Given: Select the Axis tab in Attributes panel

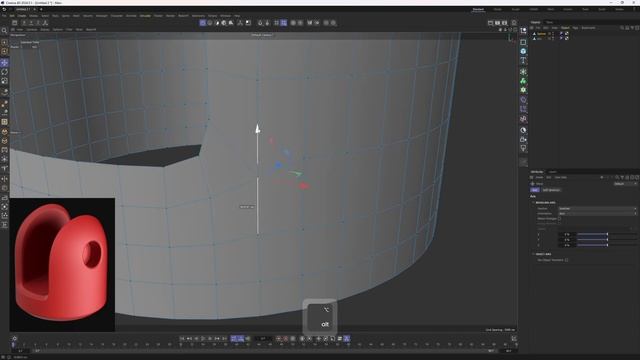Looking at the screenshot, I should [x=535, y=190].
